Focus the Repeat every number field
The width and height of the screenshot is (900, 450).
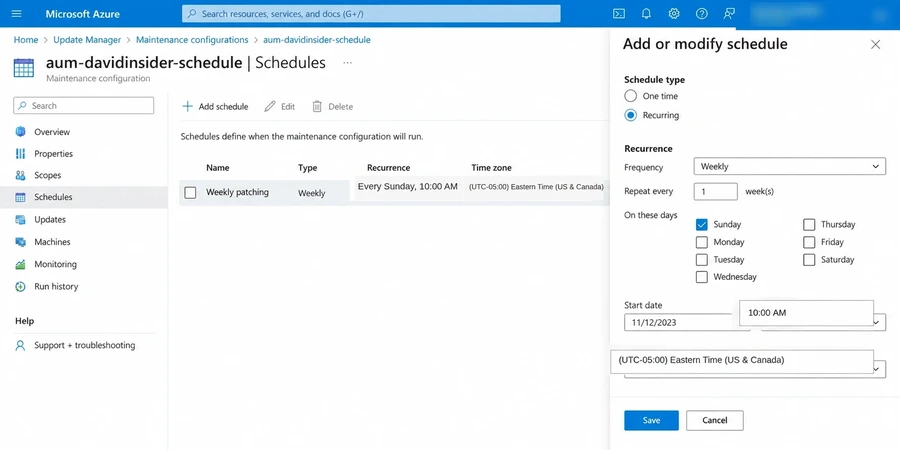tap(716, 192)
